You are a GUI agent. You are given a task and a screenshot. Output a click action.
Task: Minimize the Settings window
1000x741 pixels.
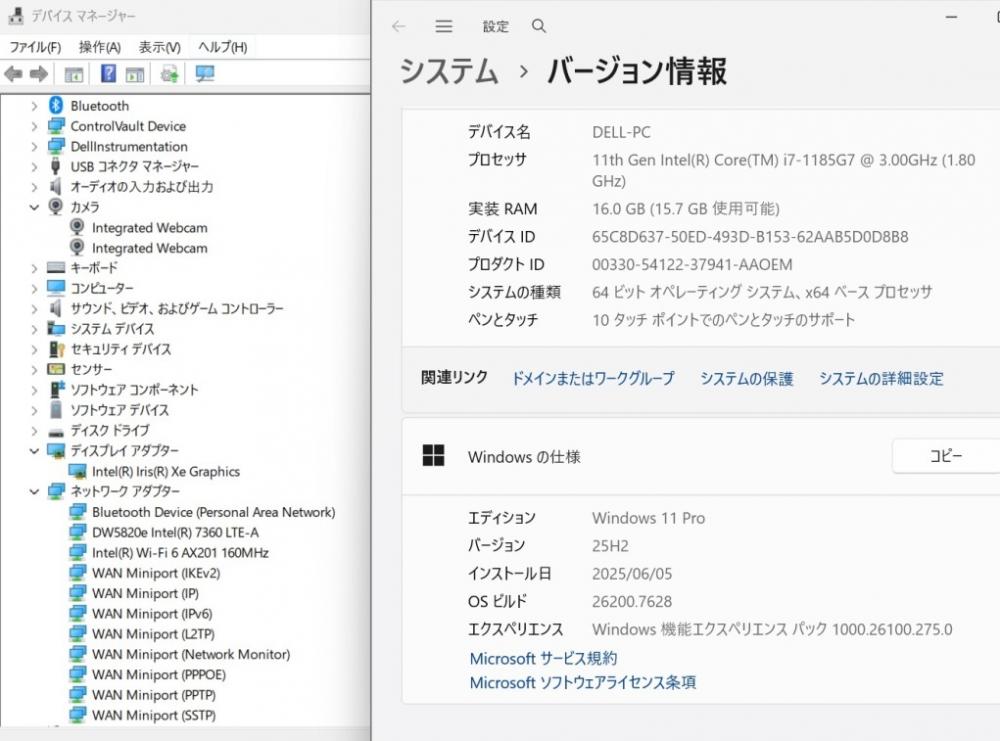tap(951, 17)
